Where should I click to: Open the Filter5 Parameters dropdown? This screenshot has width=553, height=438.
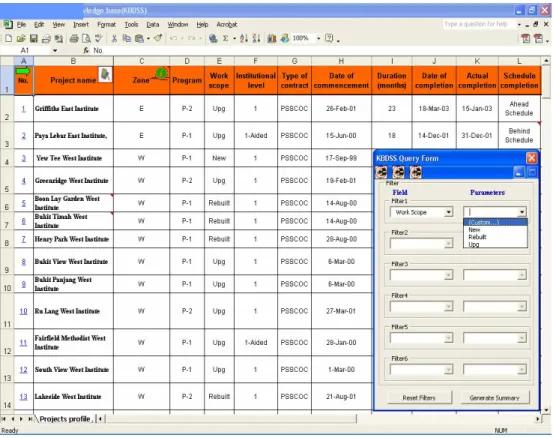coord(522,338)
